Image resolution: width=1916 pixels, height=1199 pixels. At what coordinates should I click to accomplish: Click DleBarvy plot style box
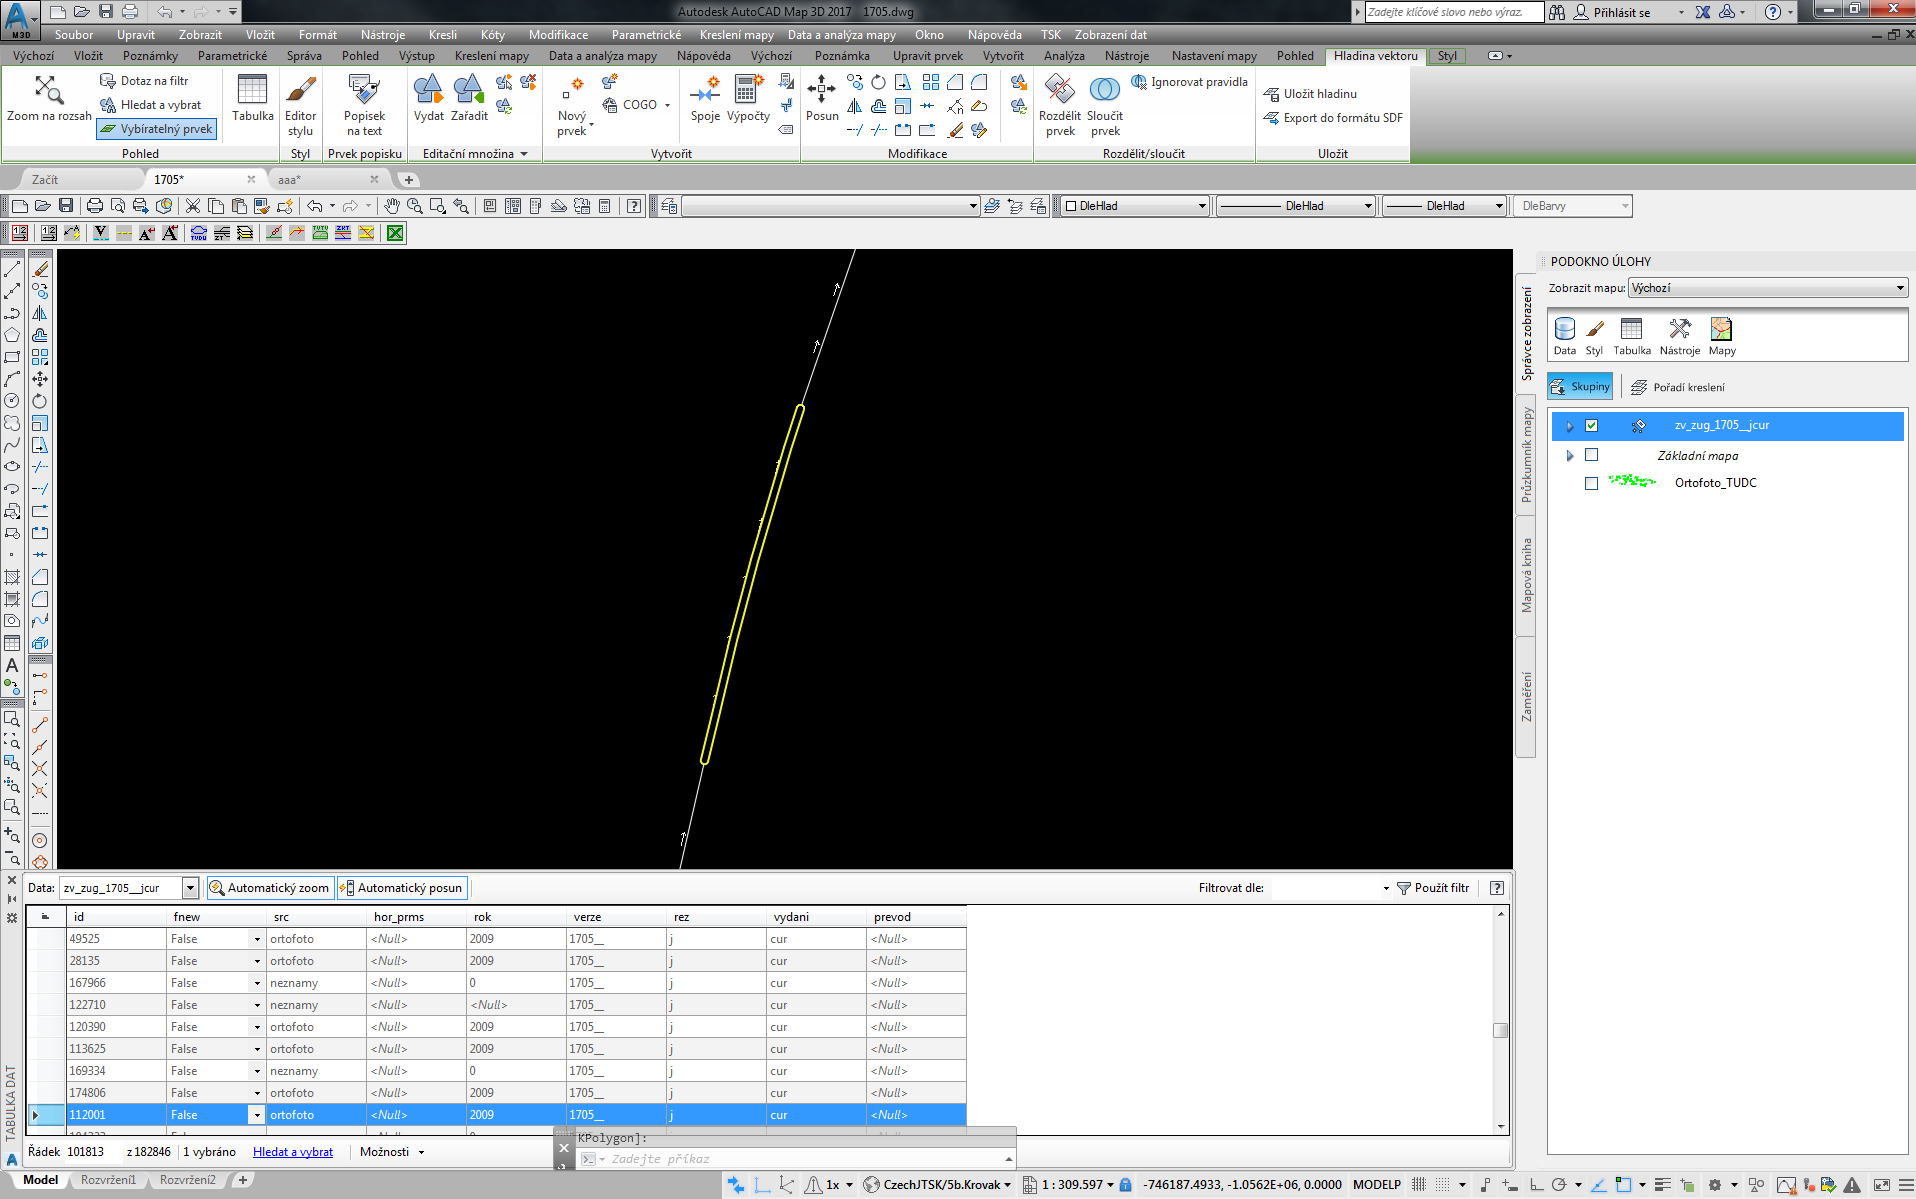(1572, 206)
